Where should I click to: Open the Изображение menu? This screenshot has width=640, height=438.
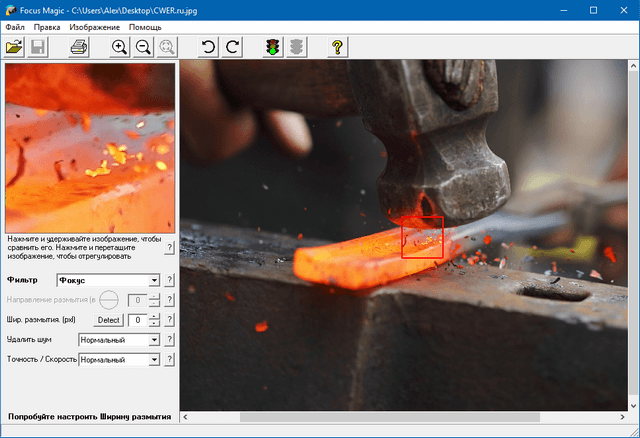tap(95, 27)
